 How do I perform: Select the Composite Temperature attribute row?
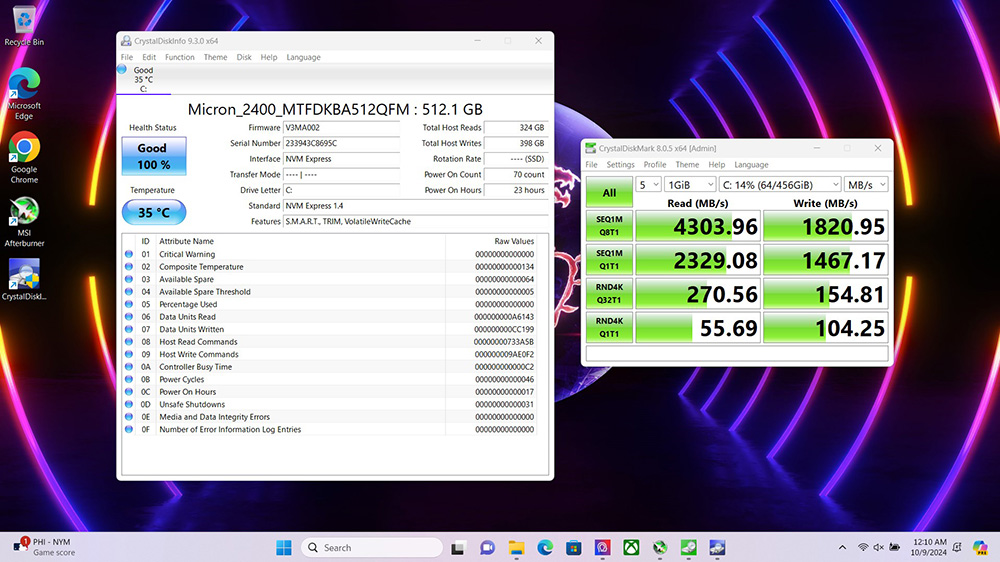point(330,267)
